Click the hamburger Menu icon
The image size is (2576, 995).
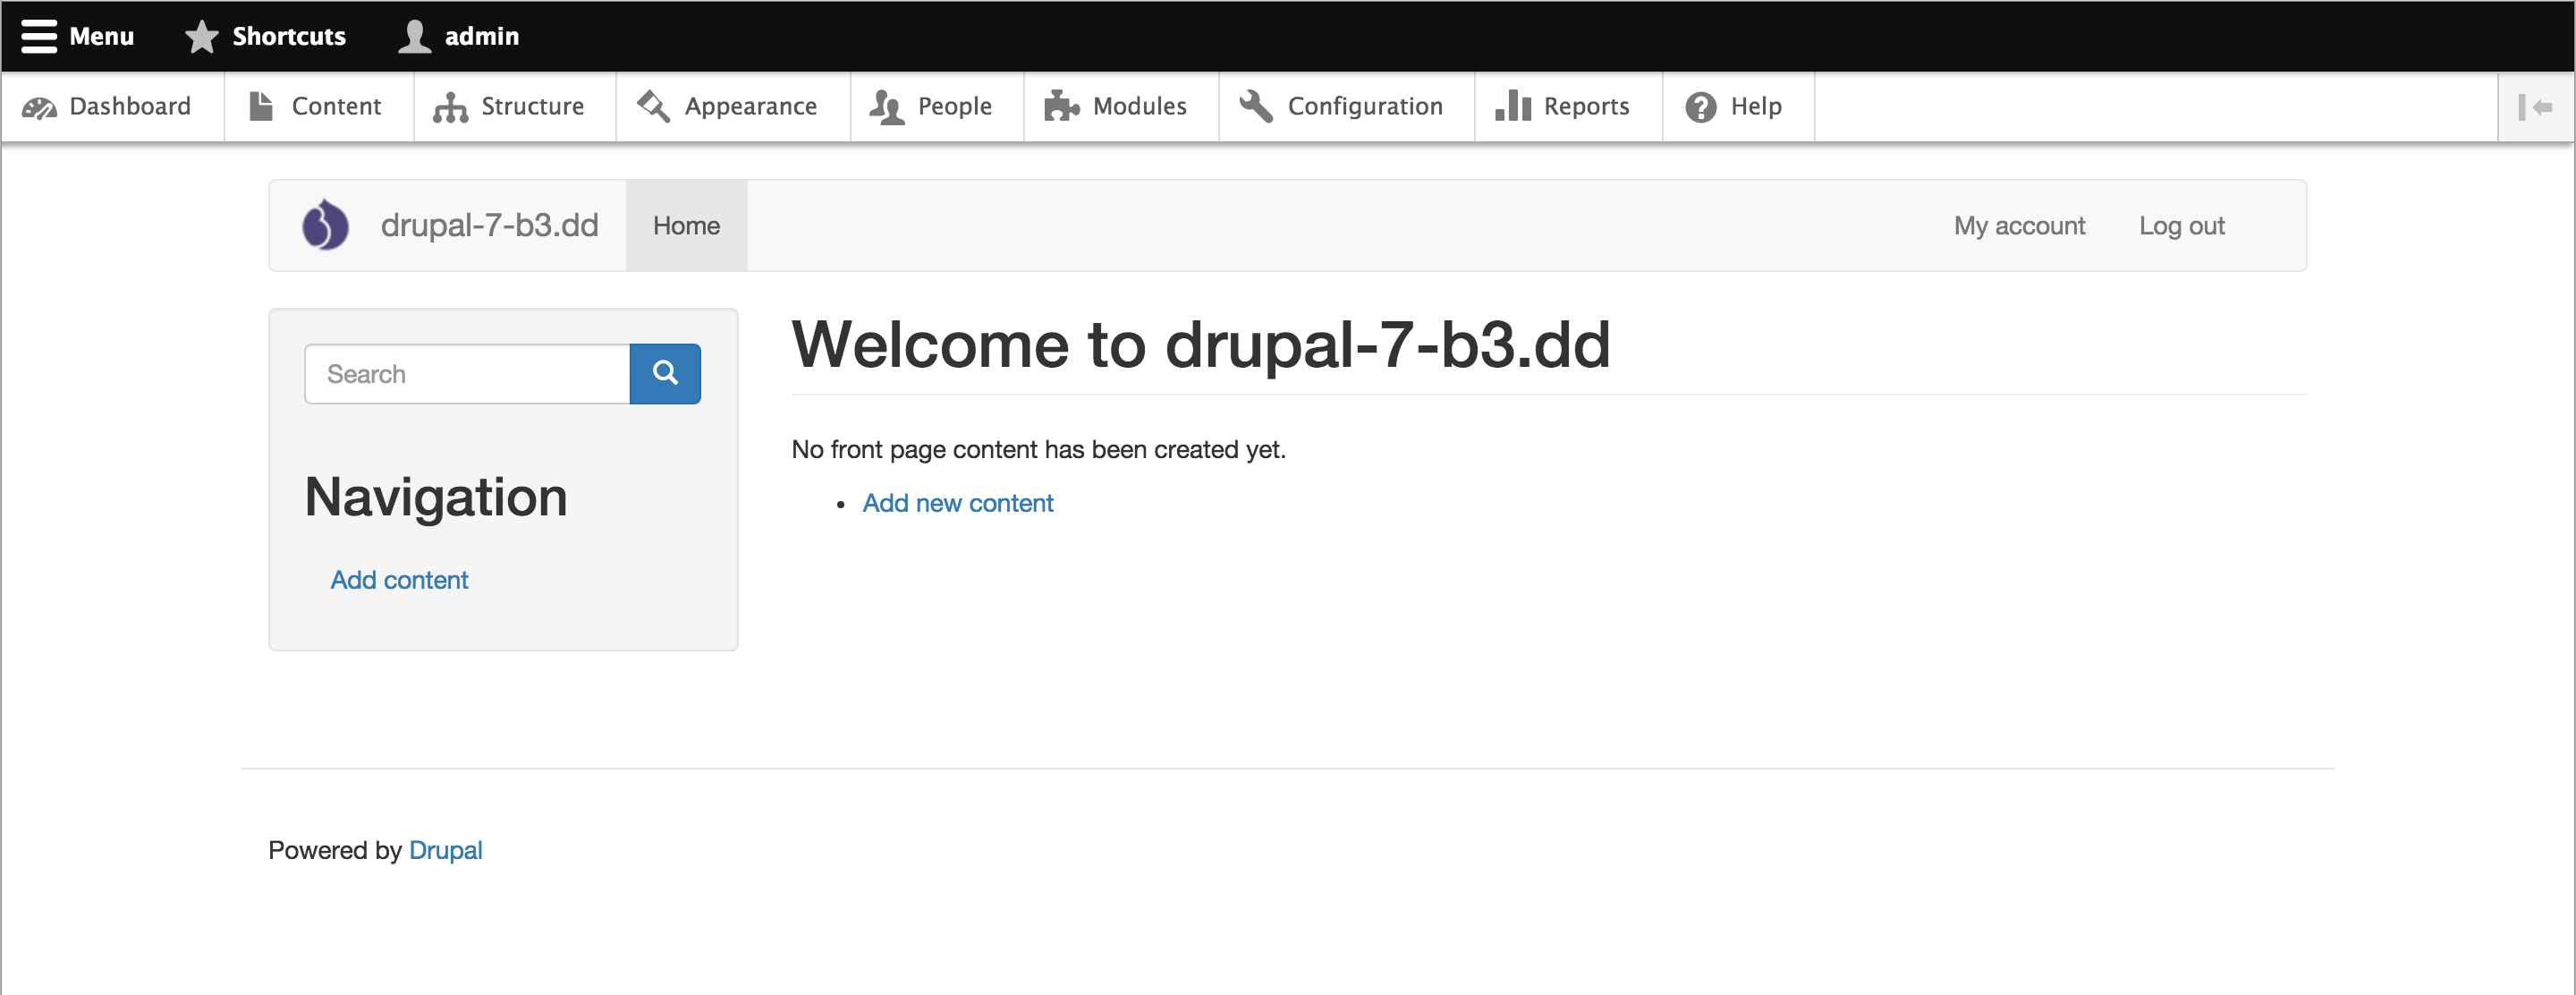click(x=39, y=36)
